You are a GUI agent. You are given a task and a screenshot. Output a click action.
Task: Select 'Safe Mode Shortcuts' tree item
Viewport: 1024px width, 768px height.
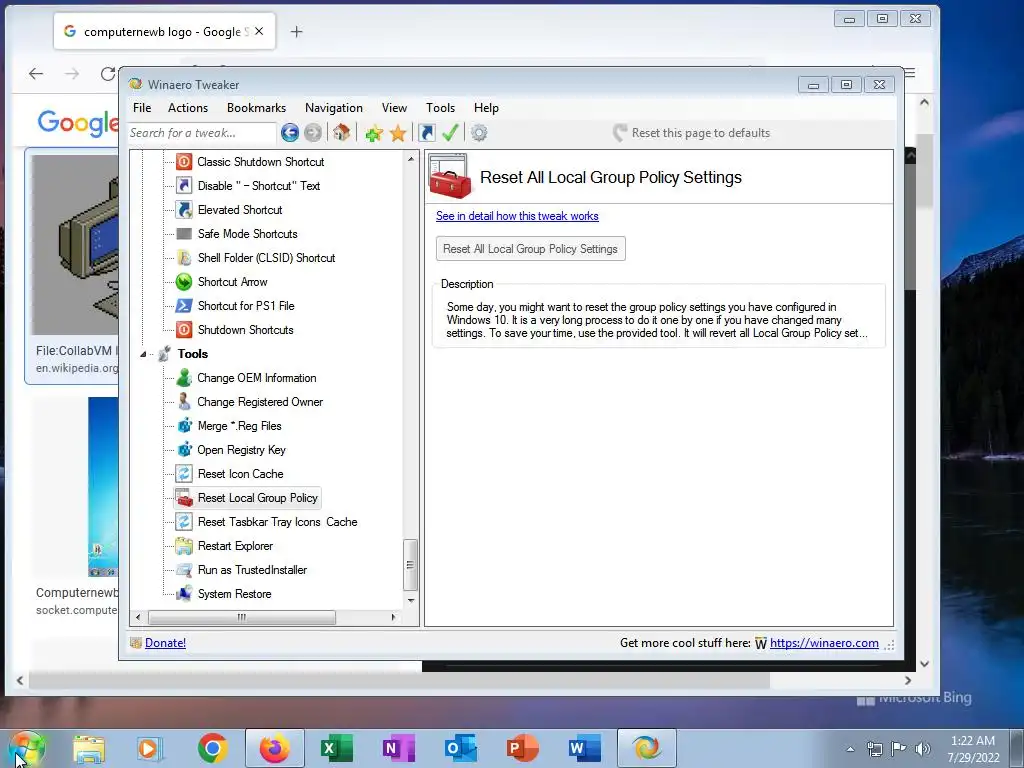248,234
